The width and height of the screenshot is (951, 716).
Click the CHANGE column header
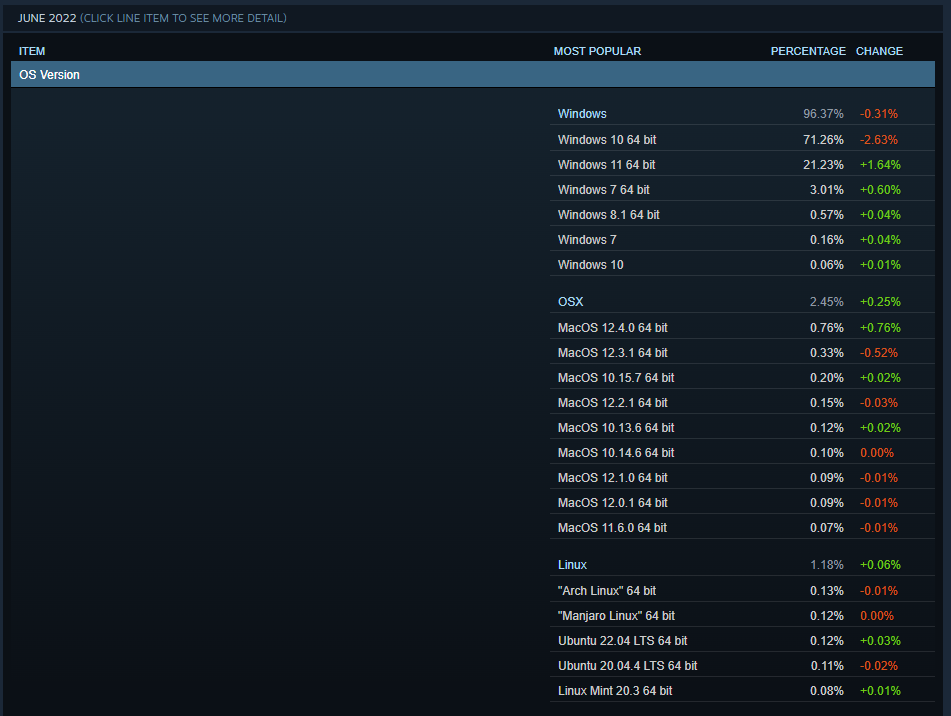click(x=879, y=51)
